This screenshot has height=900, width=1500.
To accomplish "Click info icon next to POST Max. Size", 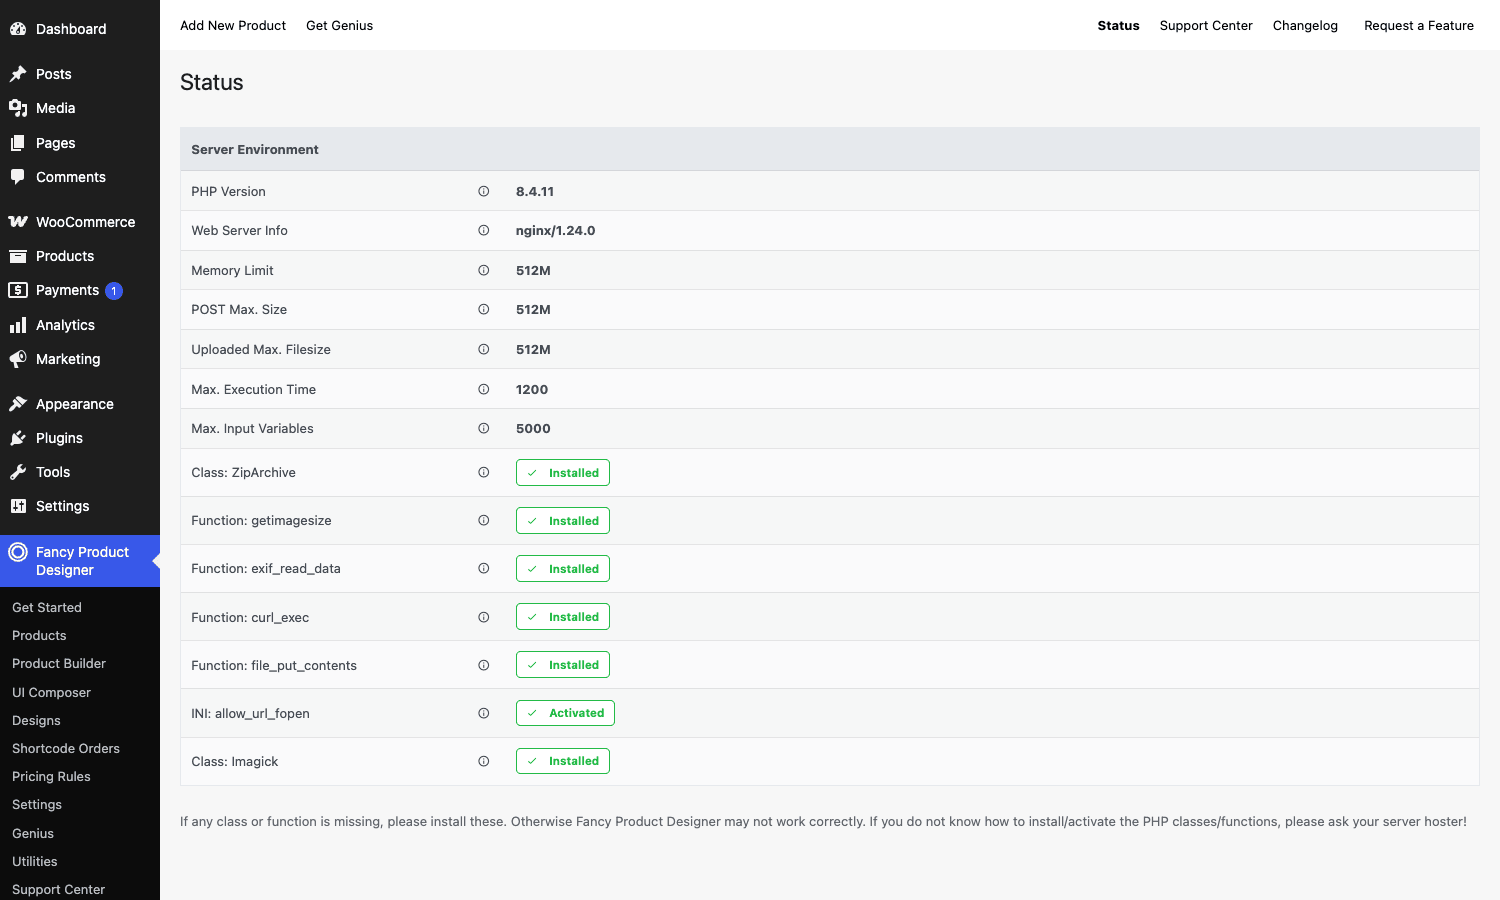I will [x=484, y=309].
